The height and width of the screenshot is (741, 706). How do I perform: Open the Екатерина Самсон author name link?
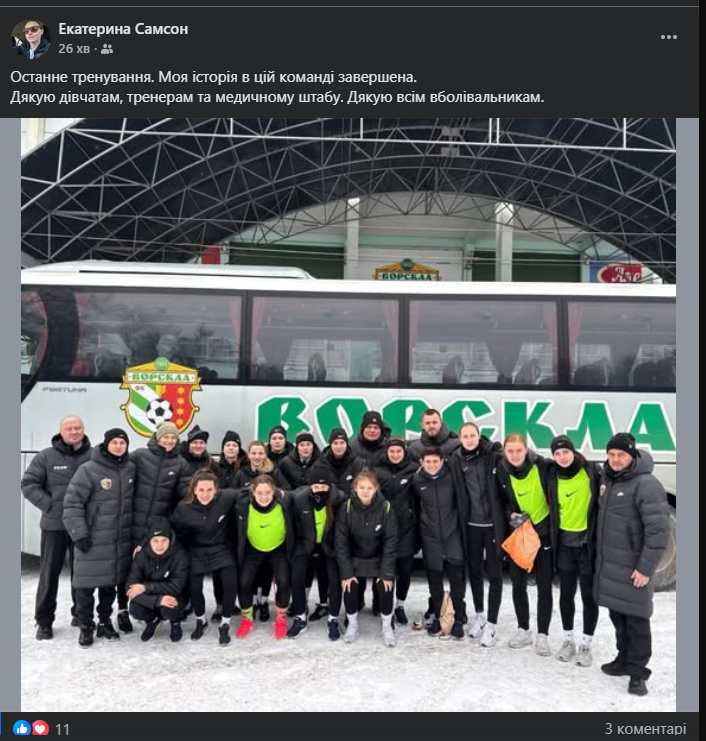pyautogui.click(x=123, y=29)
